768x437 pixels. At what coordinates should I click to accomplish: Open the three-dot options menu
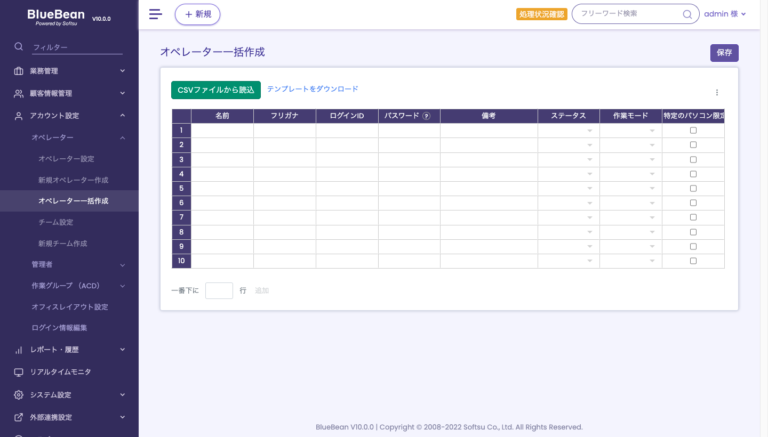pos(716,92)
